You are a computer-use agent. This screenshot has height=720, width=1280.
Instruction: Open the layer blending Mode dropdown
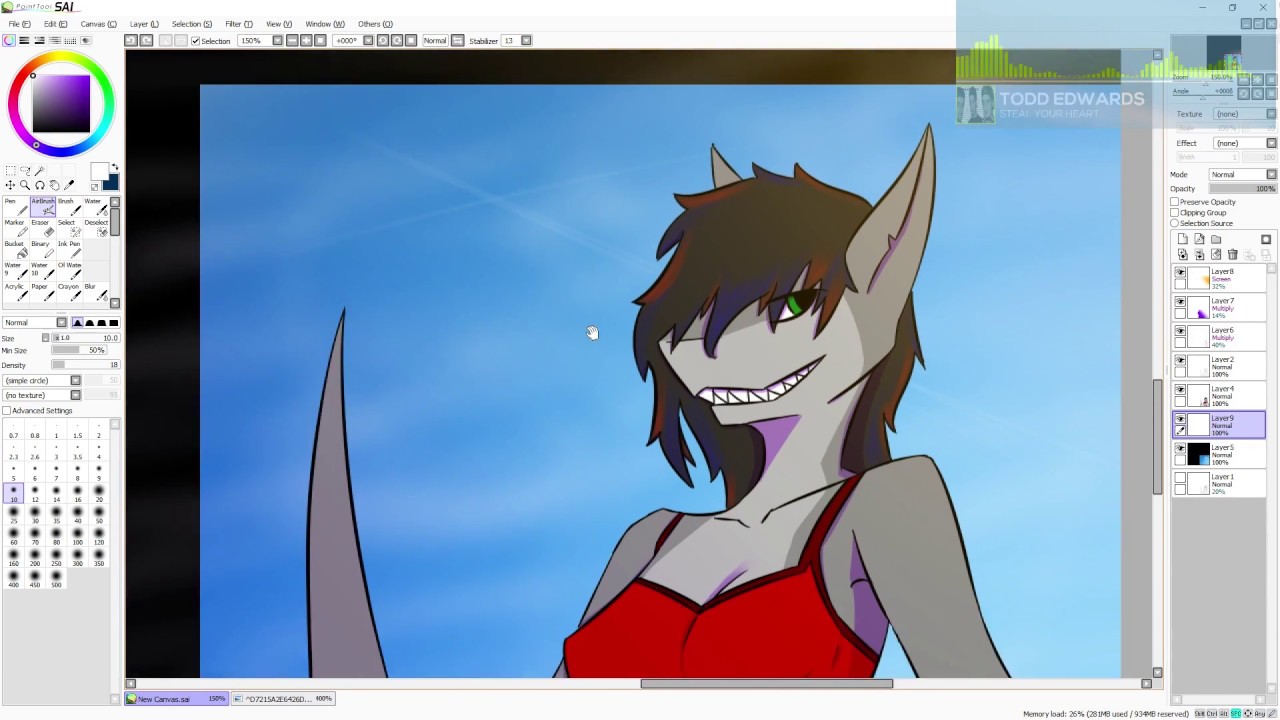(x=1271, y=174)
